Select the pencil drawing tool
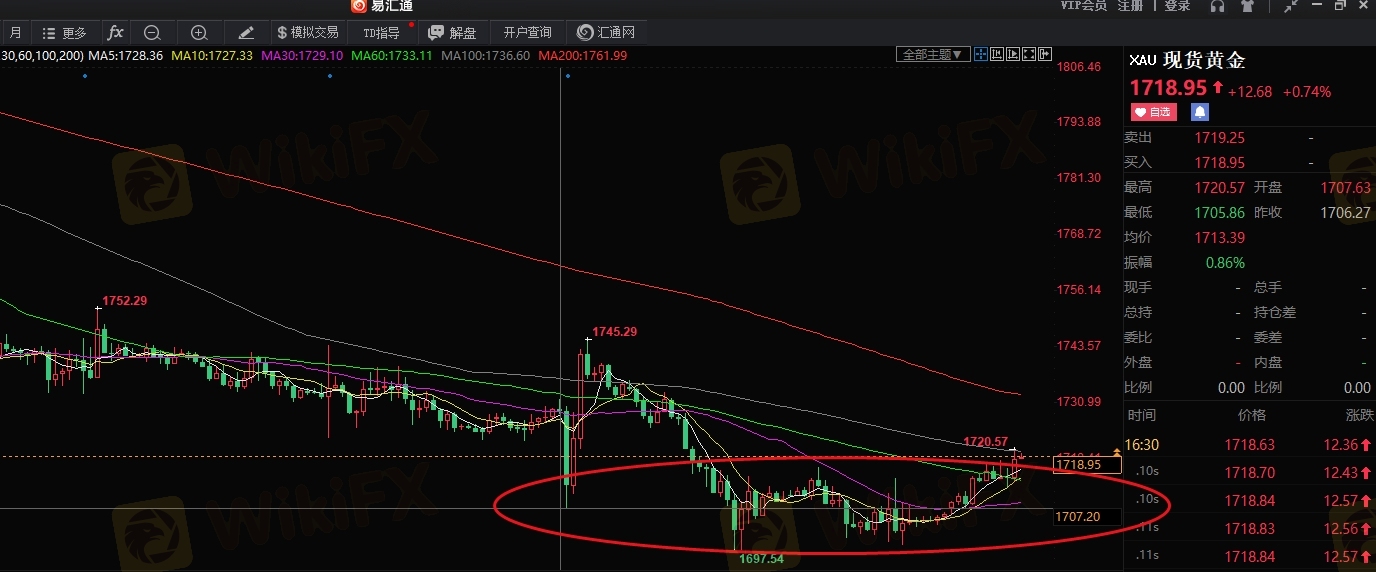The width and height of the screenshot is (1376, 572). click(246, 32)
